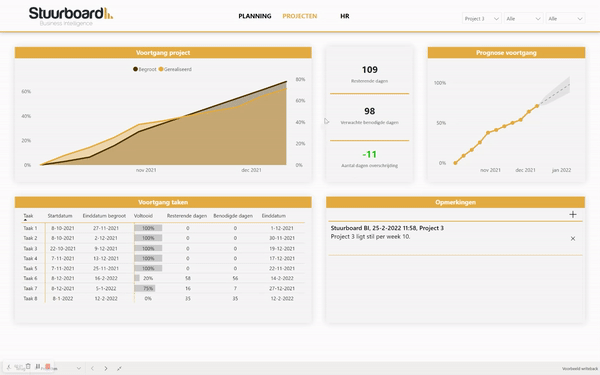Go to previous report page arrow
Image resolution: width=600 pixels, height=375 pixels.
coord(92,368)
